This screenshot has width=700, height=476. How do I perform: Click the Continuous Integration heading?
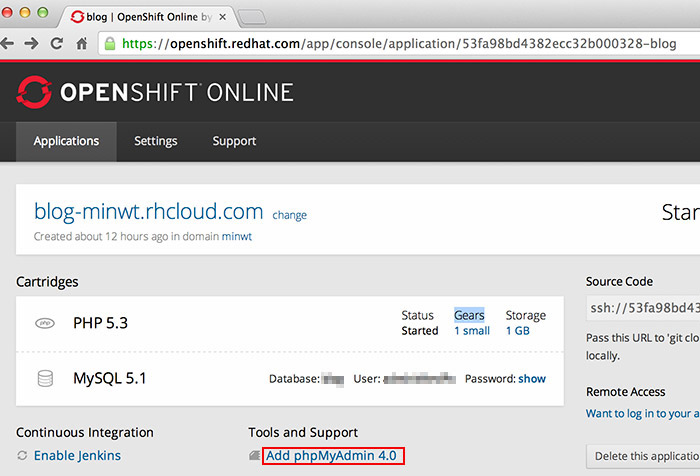[85, 432]
